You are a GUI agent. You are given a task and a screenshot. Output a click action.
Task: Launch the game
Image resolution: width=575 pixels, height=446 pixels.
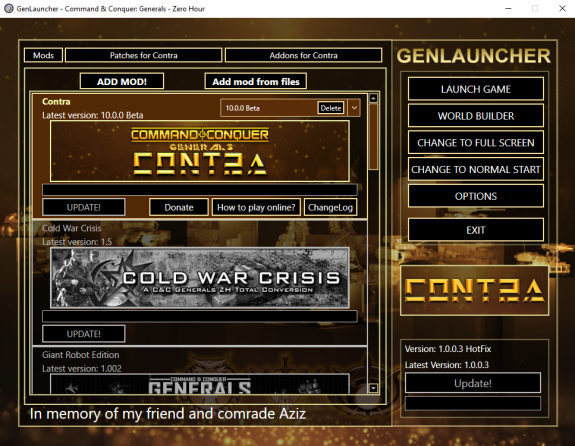pyautogui.click(x=476, y=89)
